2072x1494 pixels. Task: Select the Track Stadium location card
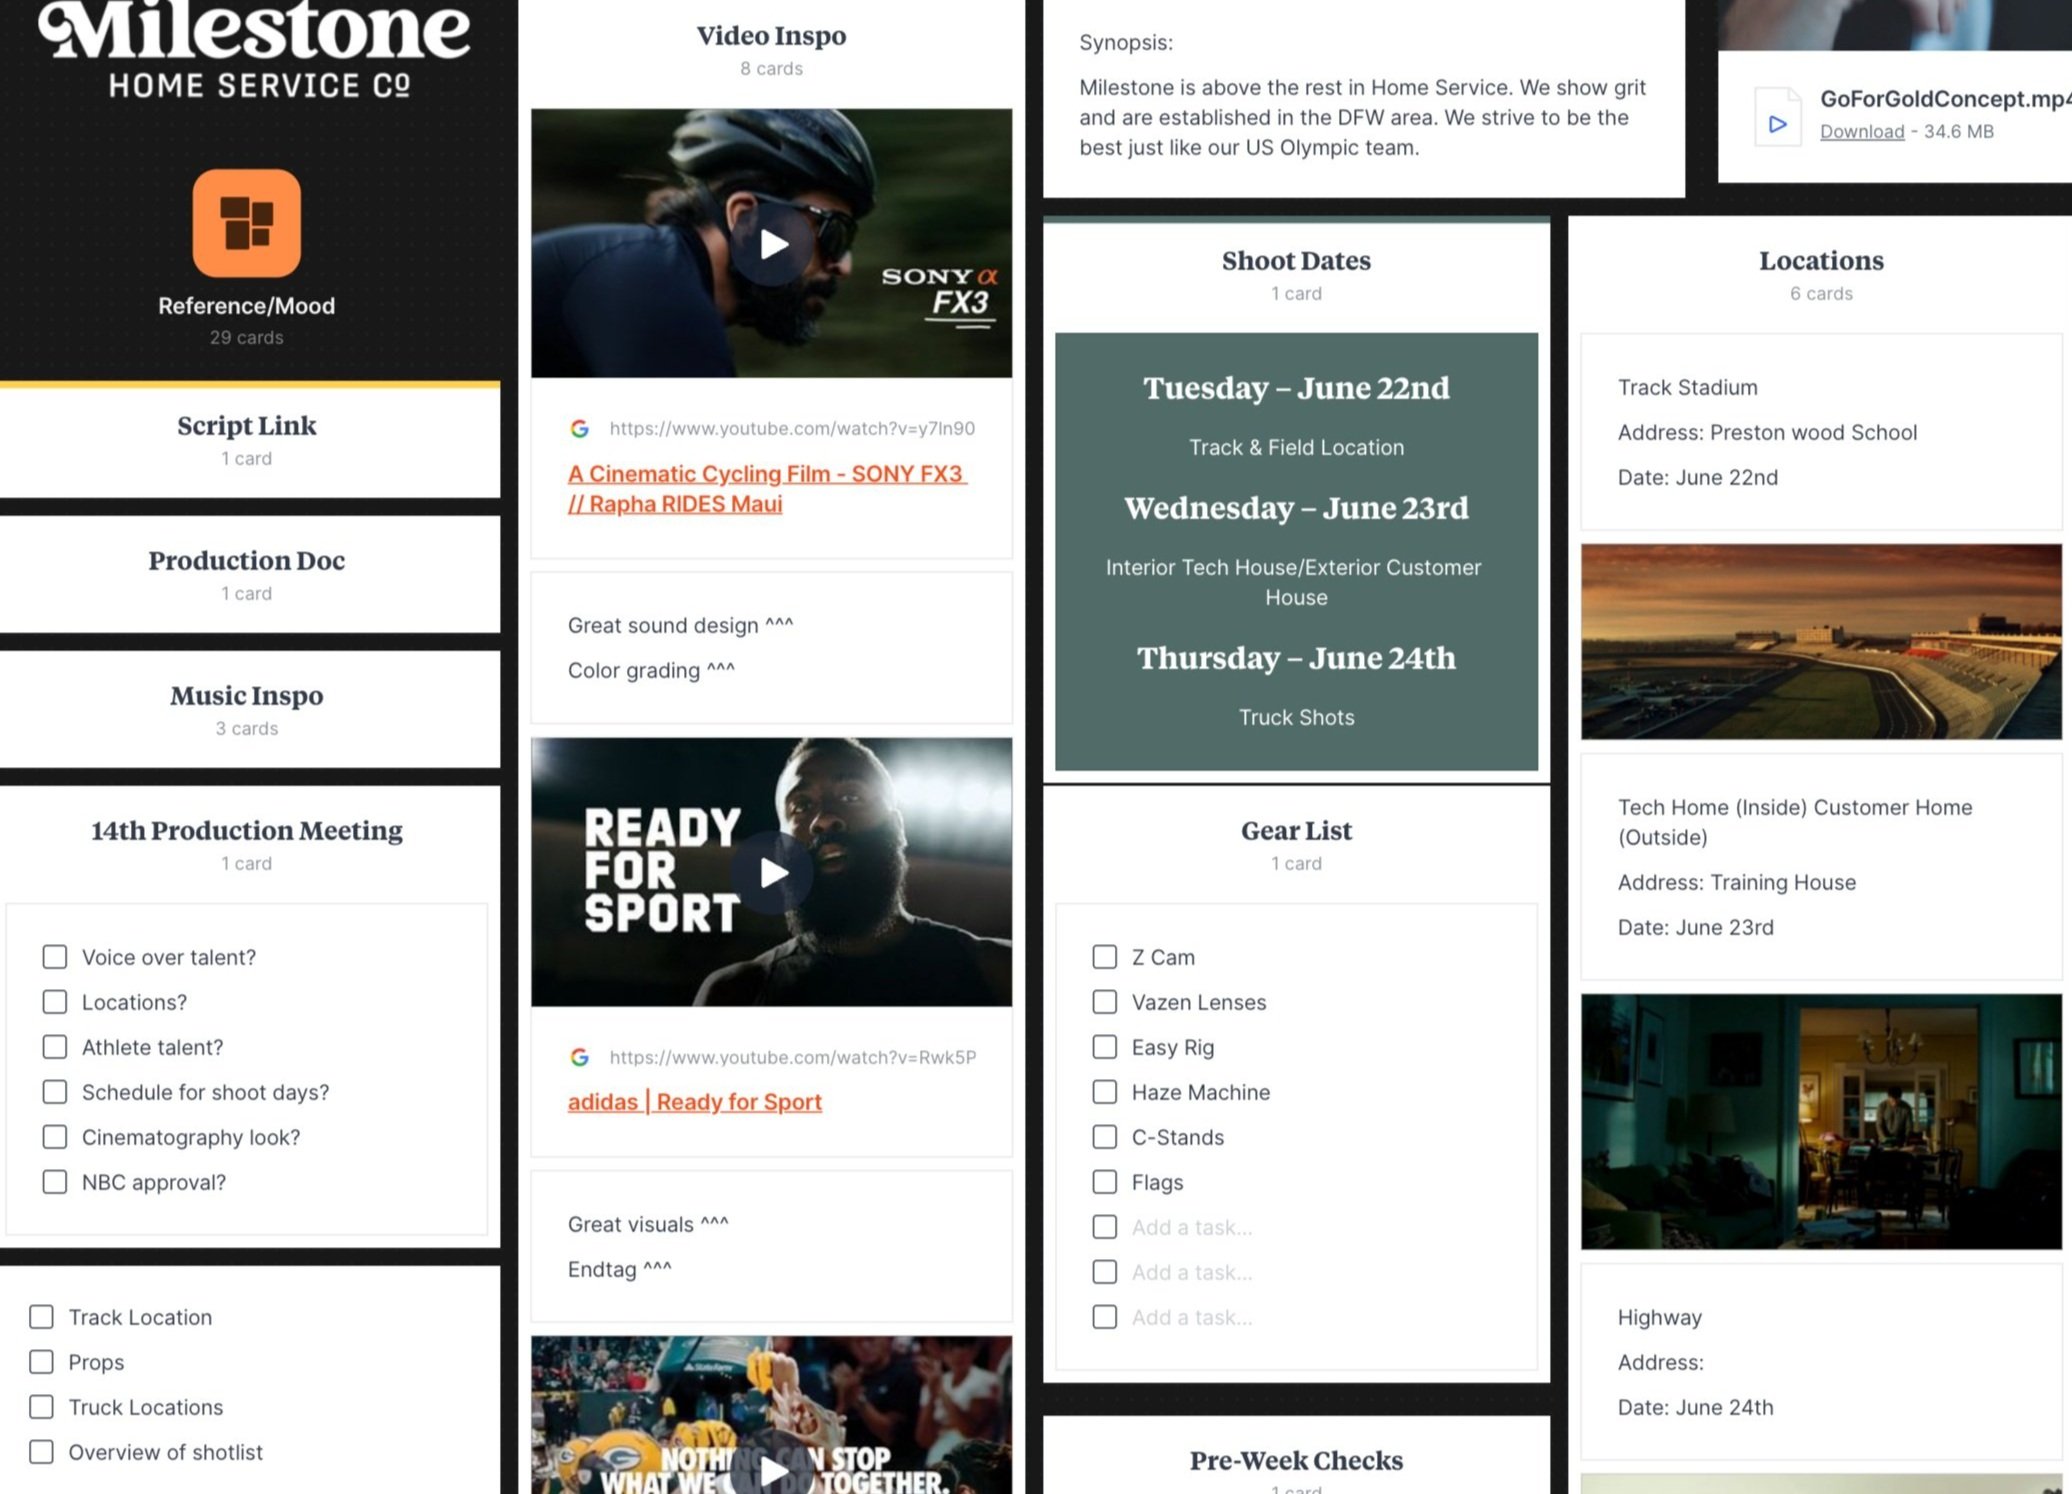coord(1821,432)
